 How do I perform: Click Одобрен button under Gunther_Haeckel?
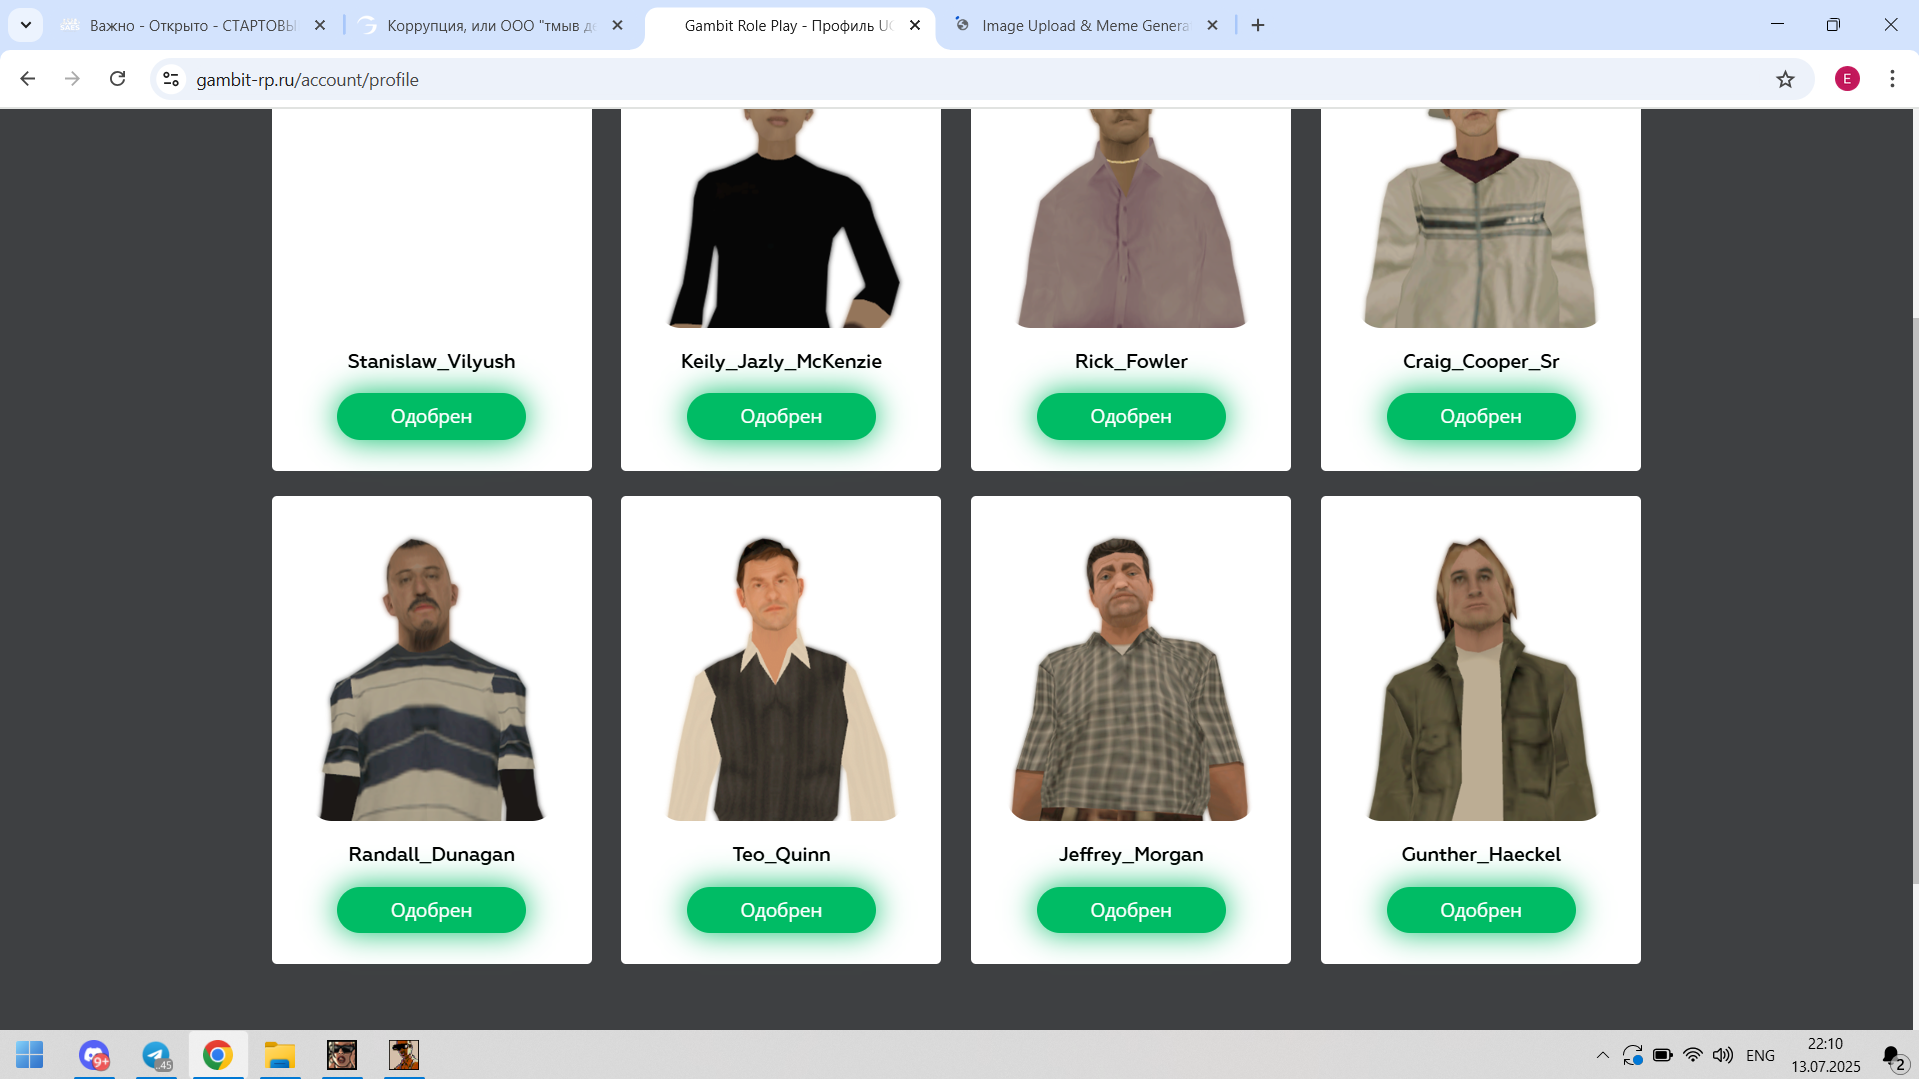(1481, 910)
